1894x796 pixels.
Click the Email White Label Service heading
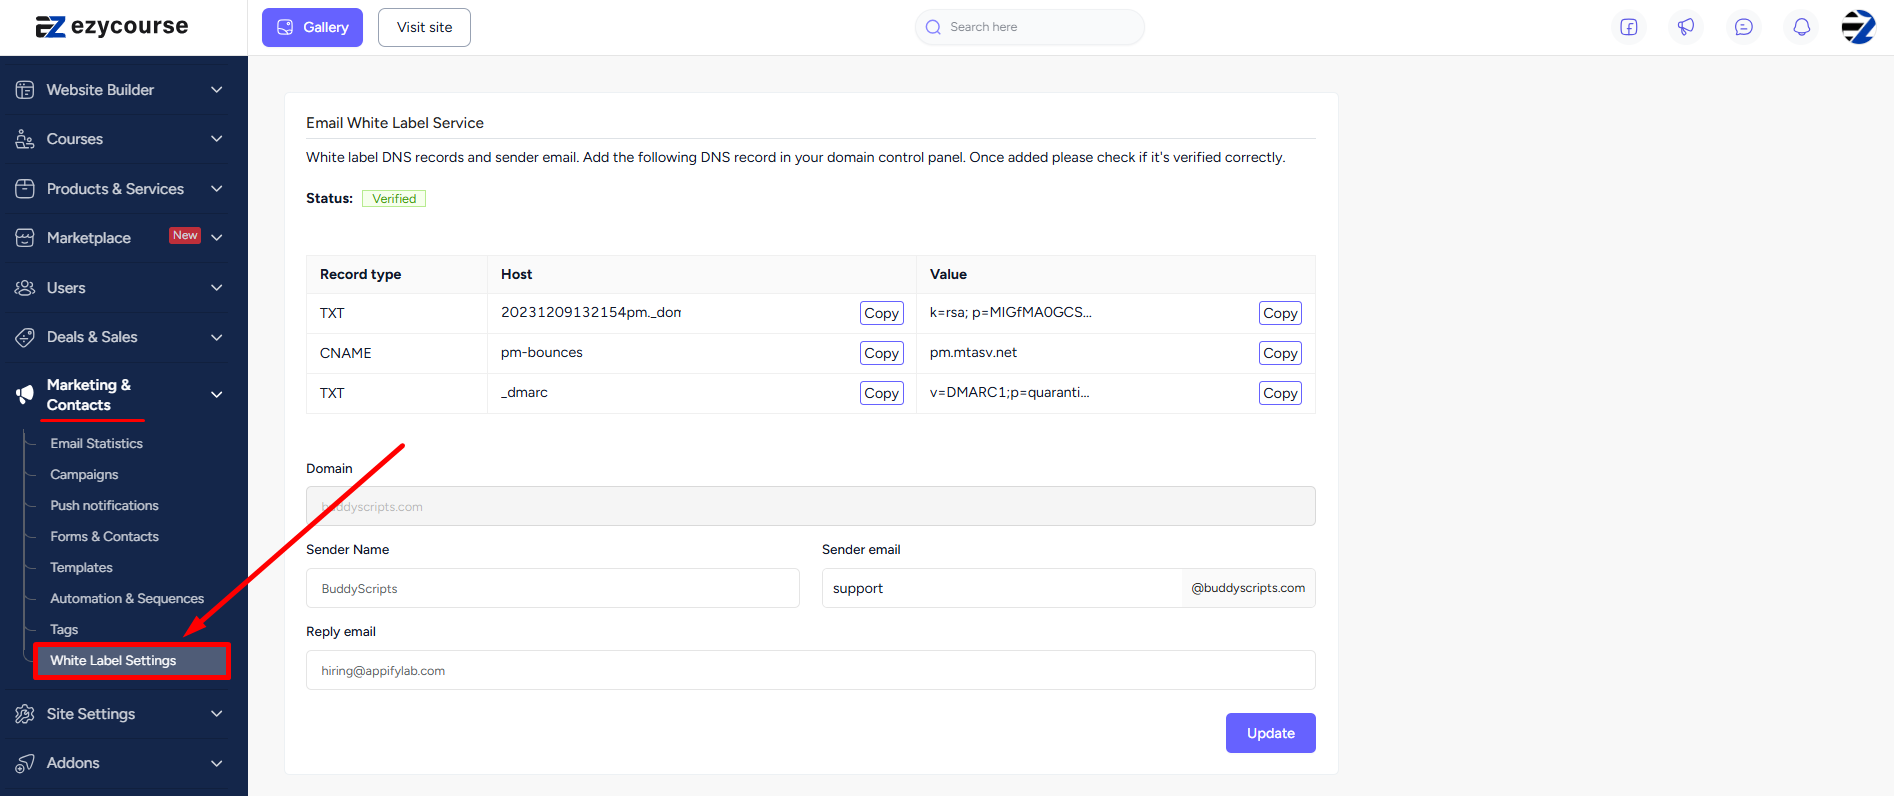click(x=395, y=123)
